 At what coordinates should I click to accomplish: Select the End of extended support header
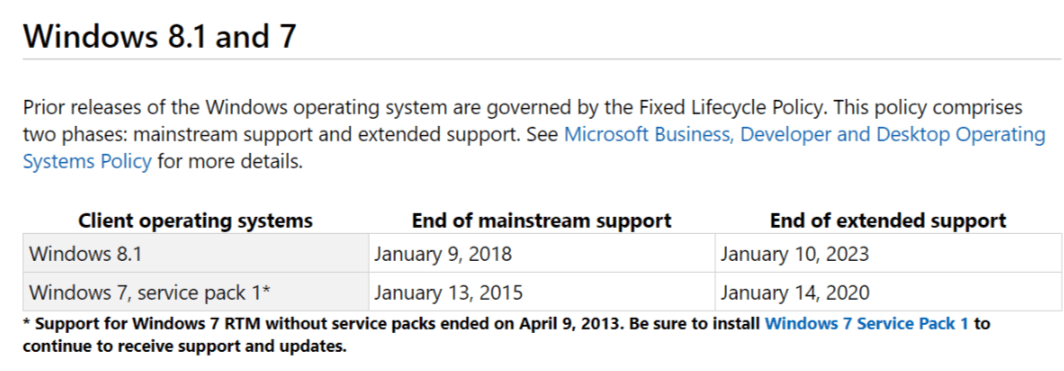click(x=888, y=220)
